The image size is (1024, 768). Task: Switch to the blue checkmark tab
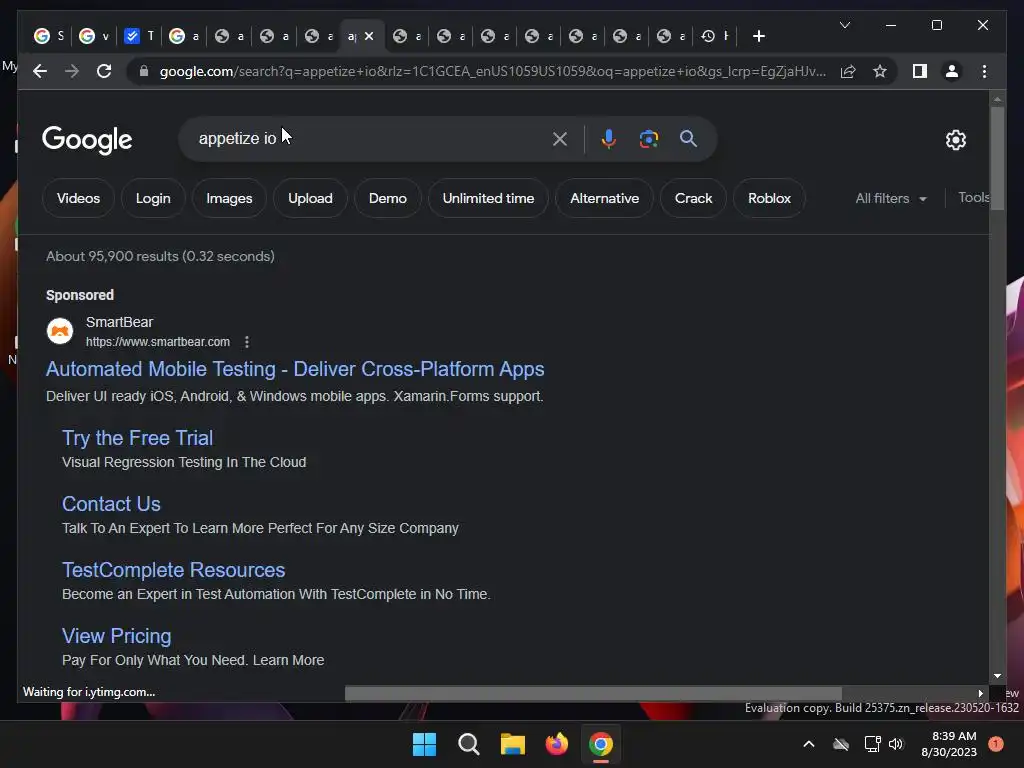pyautogui.click(x=139, y=36)
